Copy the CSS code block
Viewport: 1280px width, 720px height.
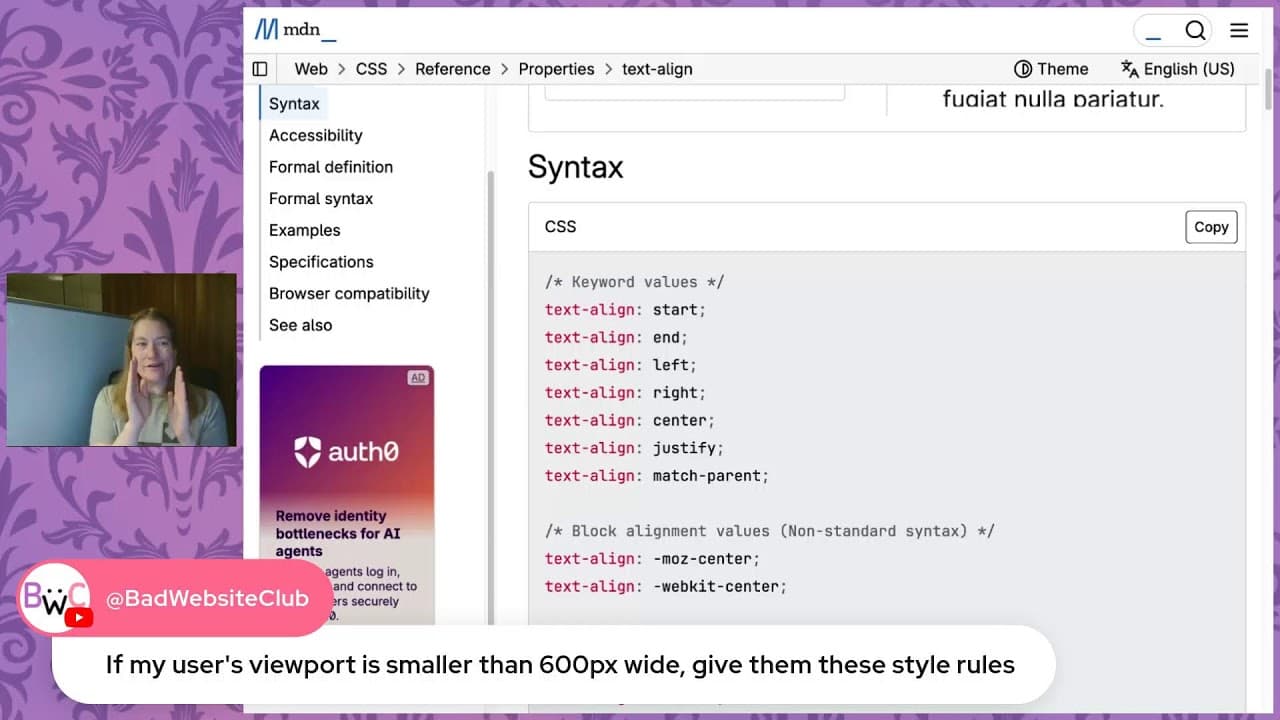click(1211, 227)
